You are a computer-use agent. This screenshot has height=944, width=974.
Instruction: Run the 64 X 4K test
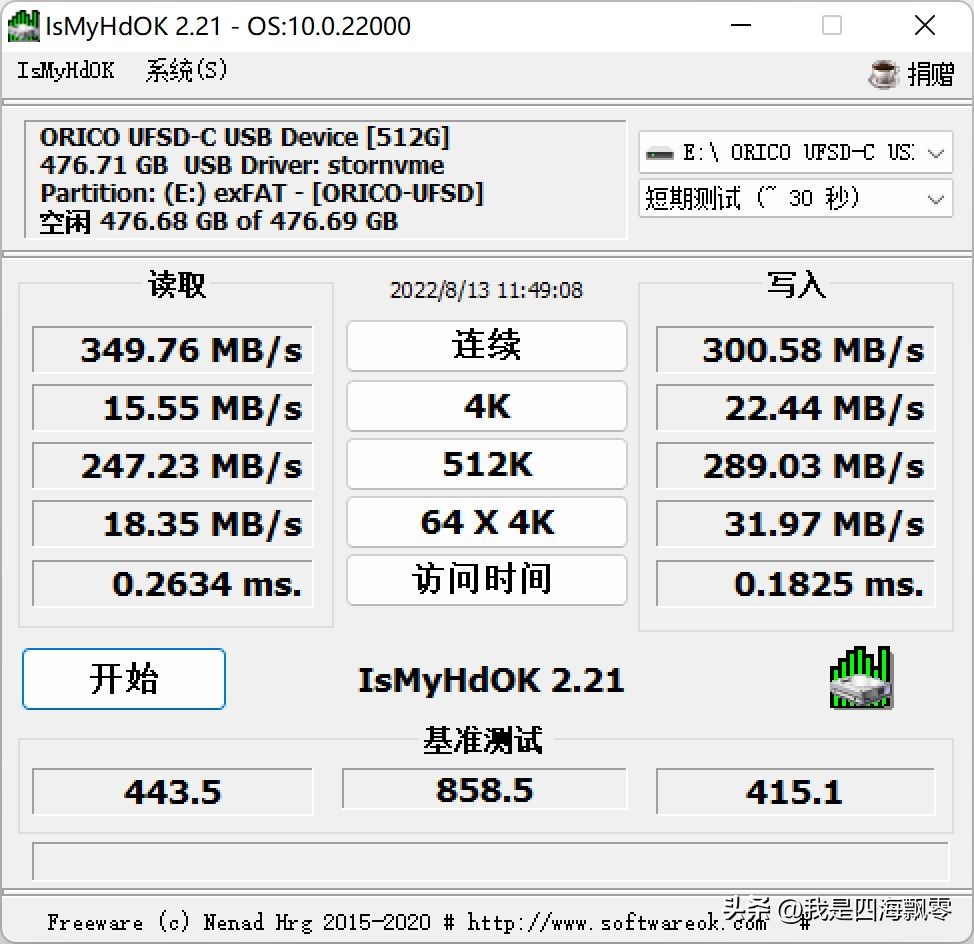coord(485,522)
